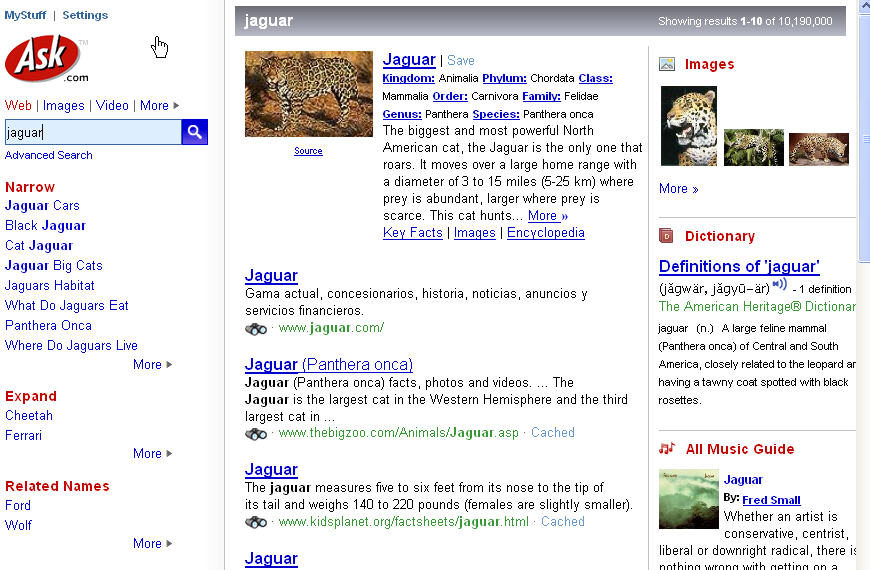Open Fred Small artist link
The image size is (870, 570).
coord(771,500)
